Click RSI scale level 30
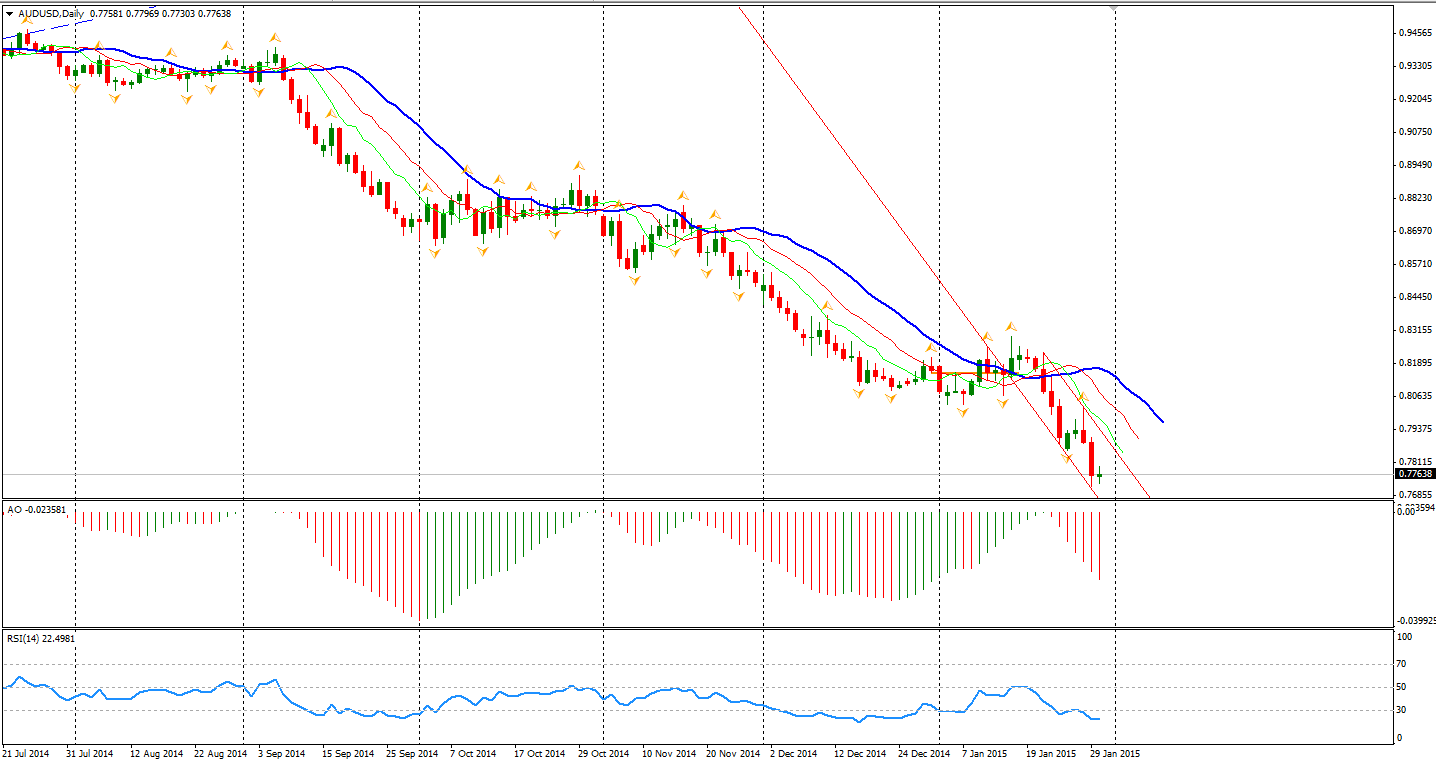The width and height of the screenshot is (1436, 762). (1402, 710)
